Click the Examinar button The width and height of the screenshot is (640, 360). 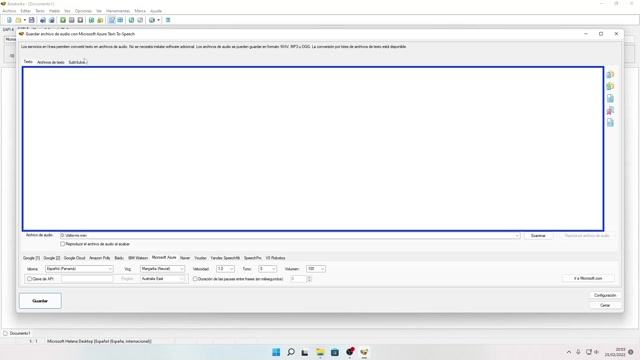pyautogui.click(x=538, y=236)
